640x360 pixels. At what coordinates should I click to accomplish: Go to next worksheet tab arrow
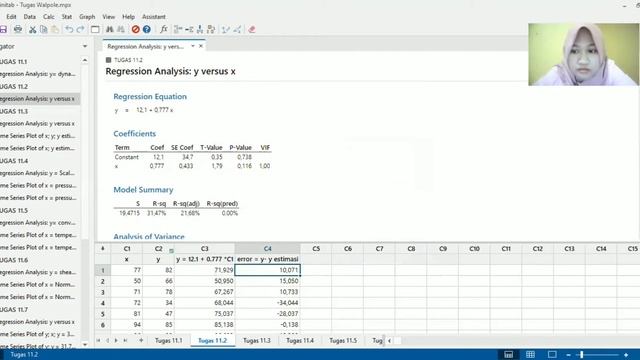coord(116,340)
